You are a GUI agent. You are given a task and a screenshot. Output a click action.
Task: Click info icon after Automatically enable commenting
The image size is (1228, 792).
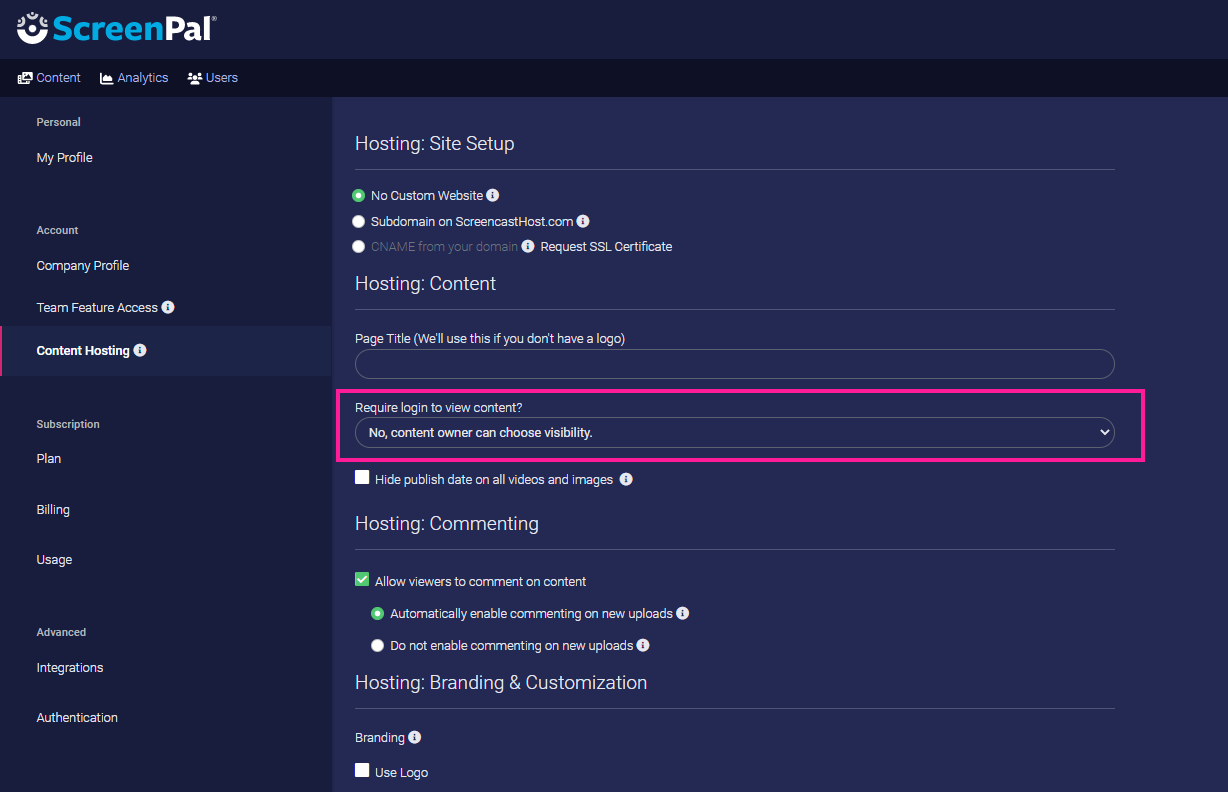(683, 613)
